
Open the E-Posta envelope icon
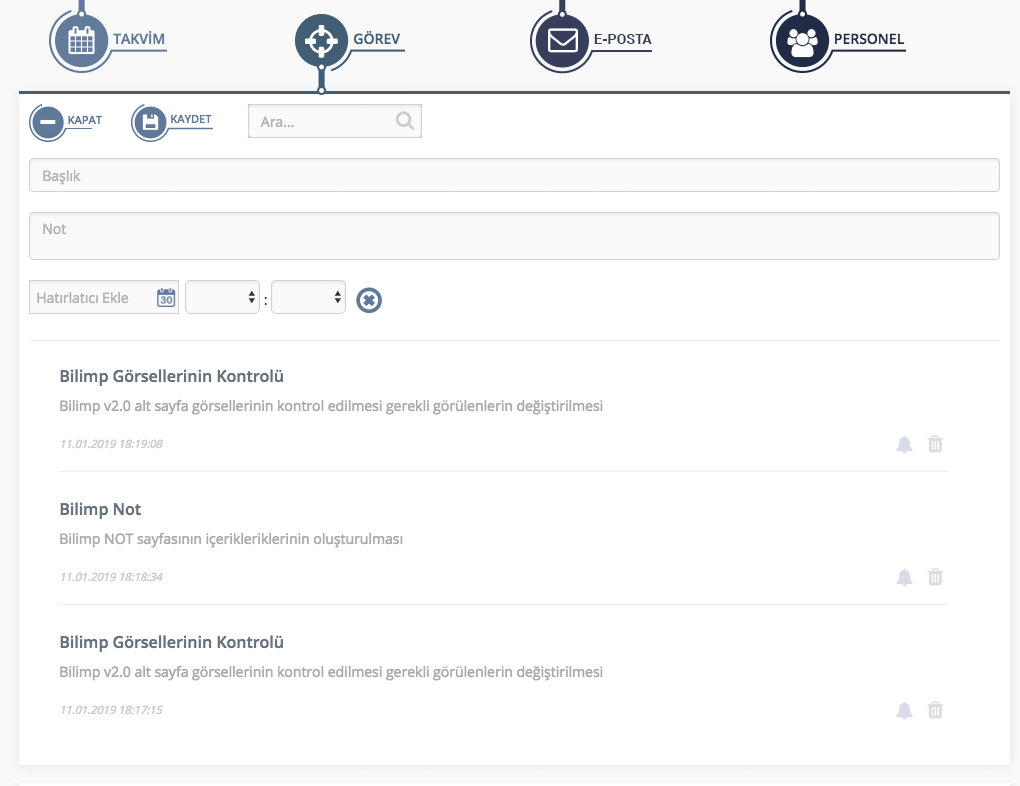[x=562, y=41]
